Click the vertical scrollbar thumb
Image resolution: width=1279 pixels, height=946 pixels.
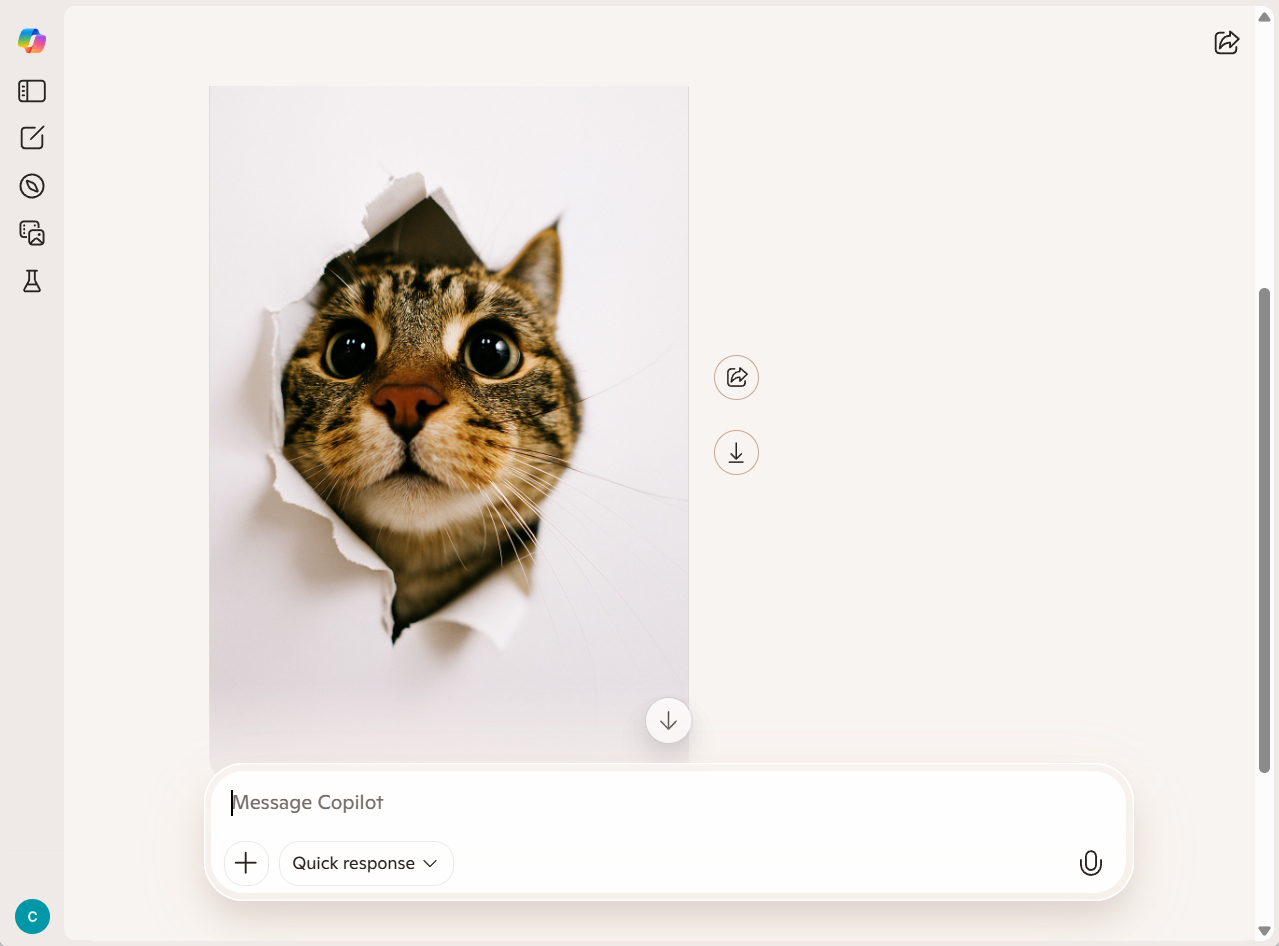point(1264,530)
